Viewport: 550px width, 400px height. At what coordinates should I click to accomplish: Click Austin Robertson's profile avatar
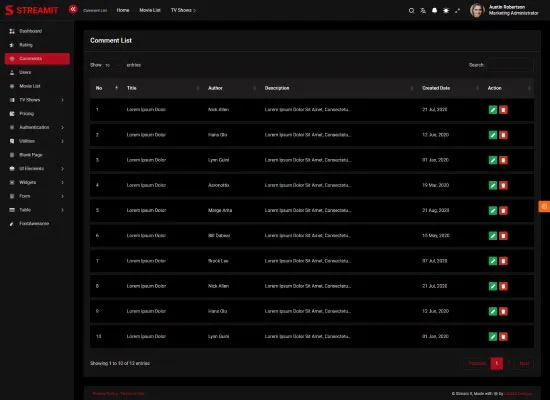coord(477,10)
